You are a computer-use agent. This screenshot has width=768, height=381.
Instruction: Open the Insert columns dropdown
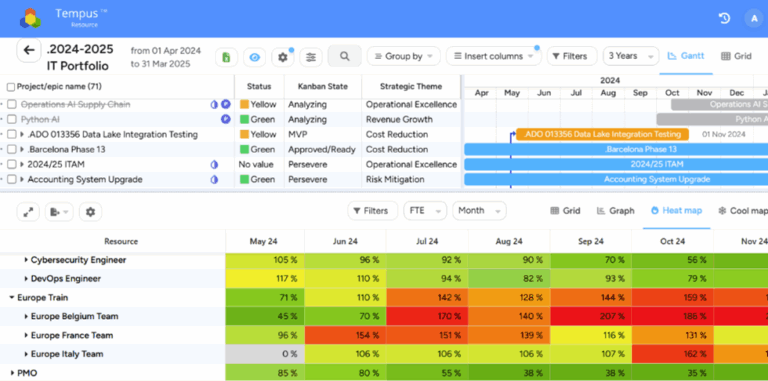pyautogui.click(x=493, y=56)
